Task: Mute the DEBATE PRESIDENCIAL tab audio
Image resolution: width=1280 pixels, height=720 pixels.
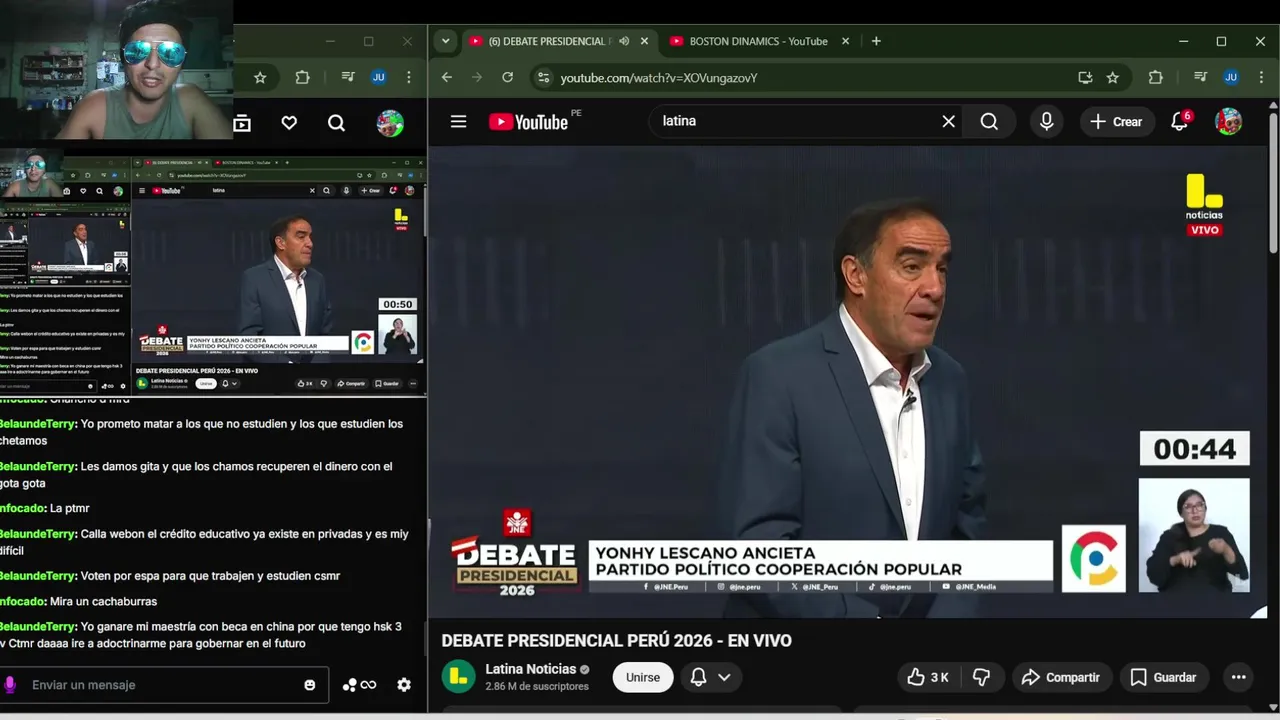Action: (624, 41)
